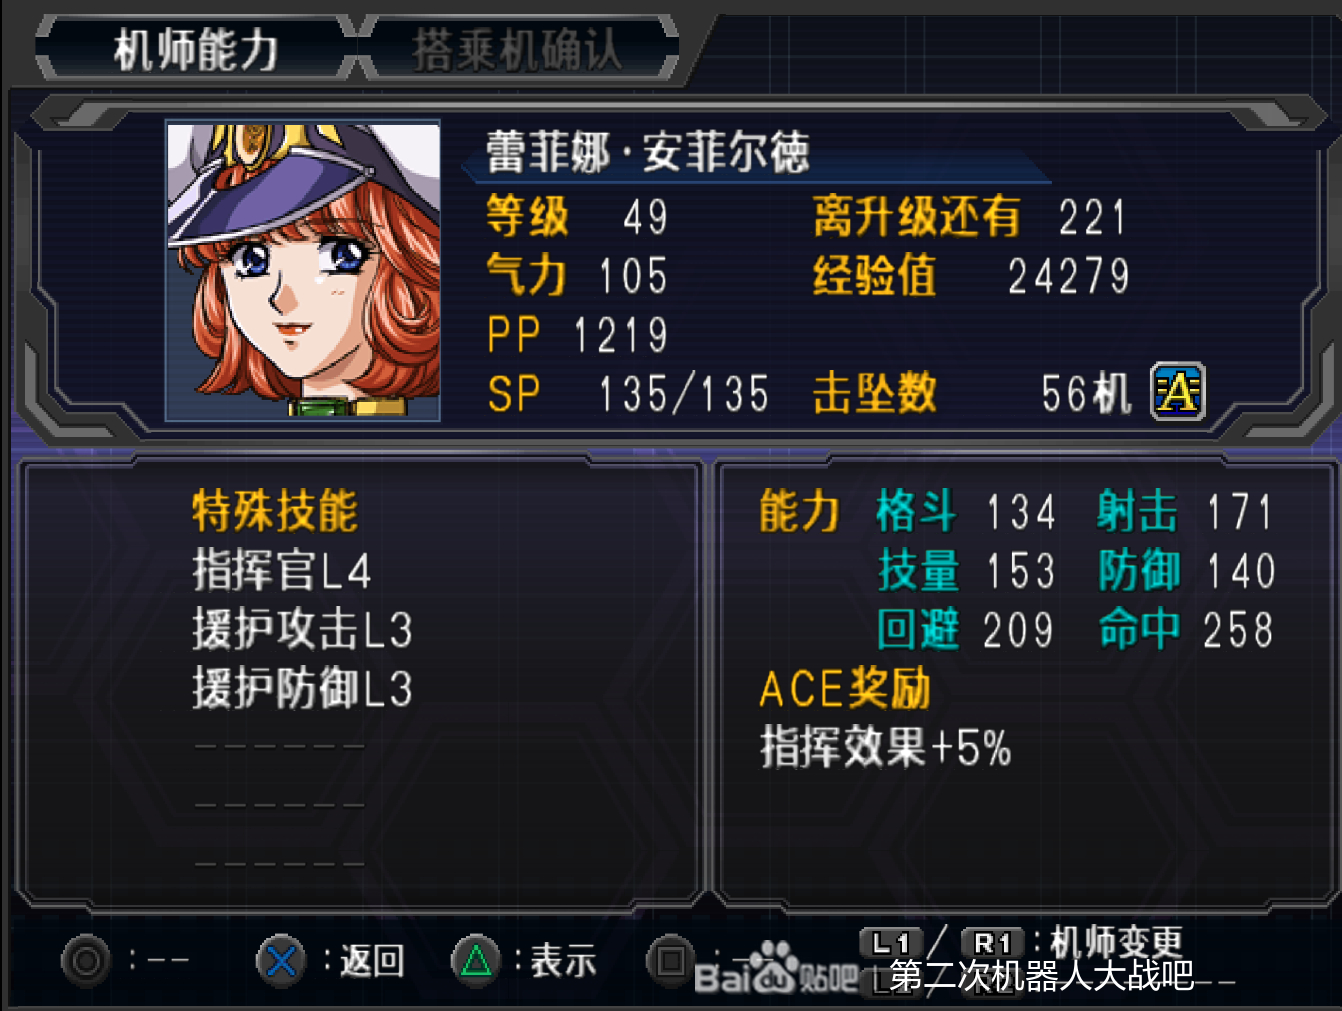Image resolution: width=1342 pixels, height=1011 pixels.
Task: Click the 机师变更 label
Action: coord(1116,942)
